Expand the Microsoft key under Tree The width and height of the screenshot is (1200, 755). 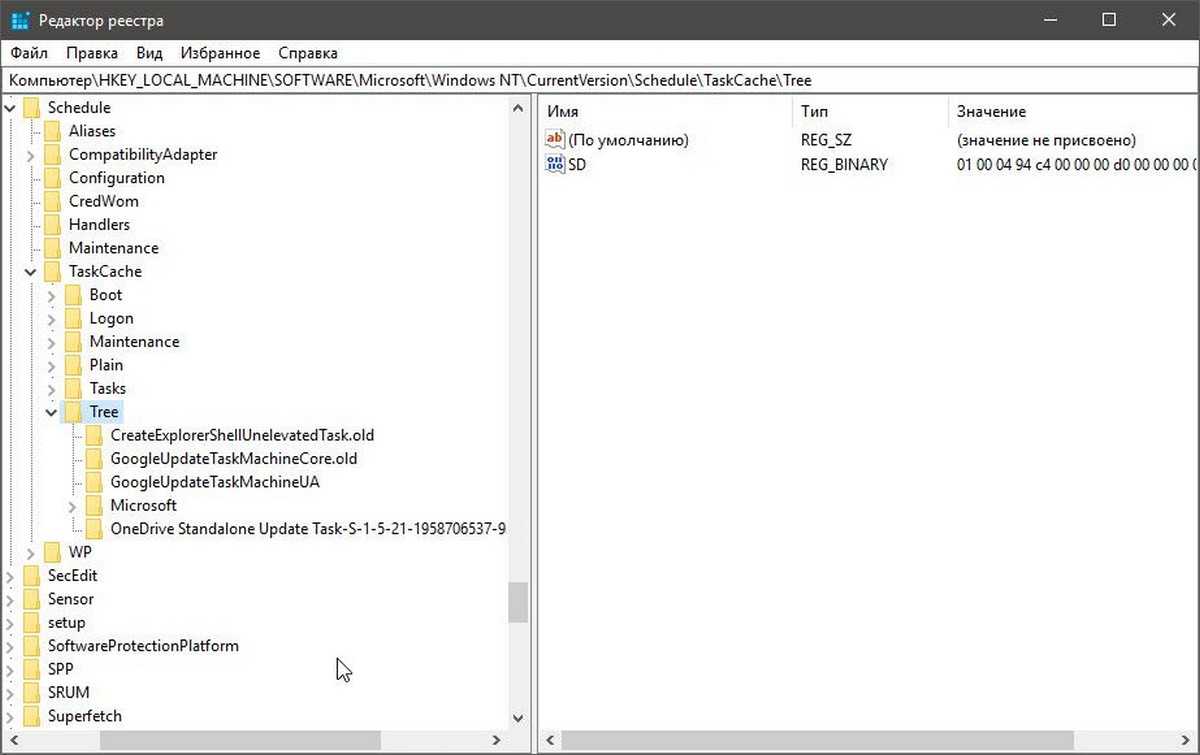73,506
